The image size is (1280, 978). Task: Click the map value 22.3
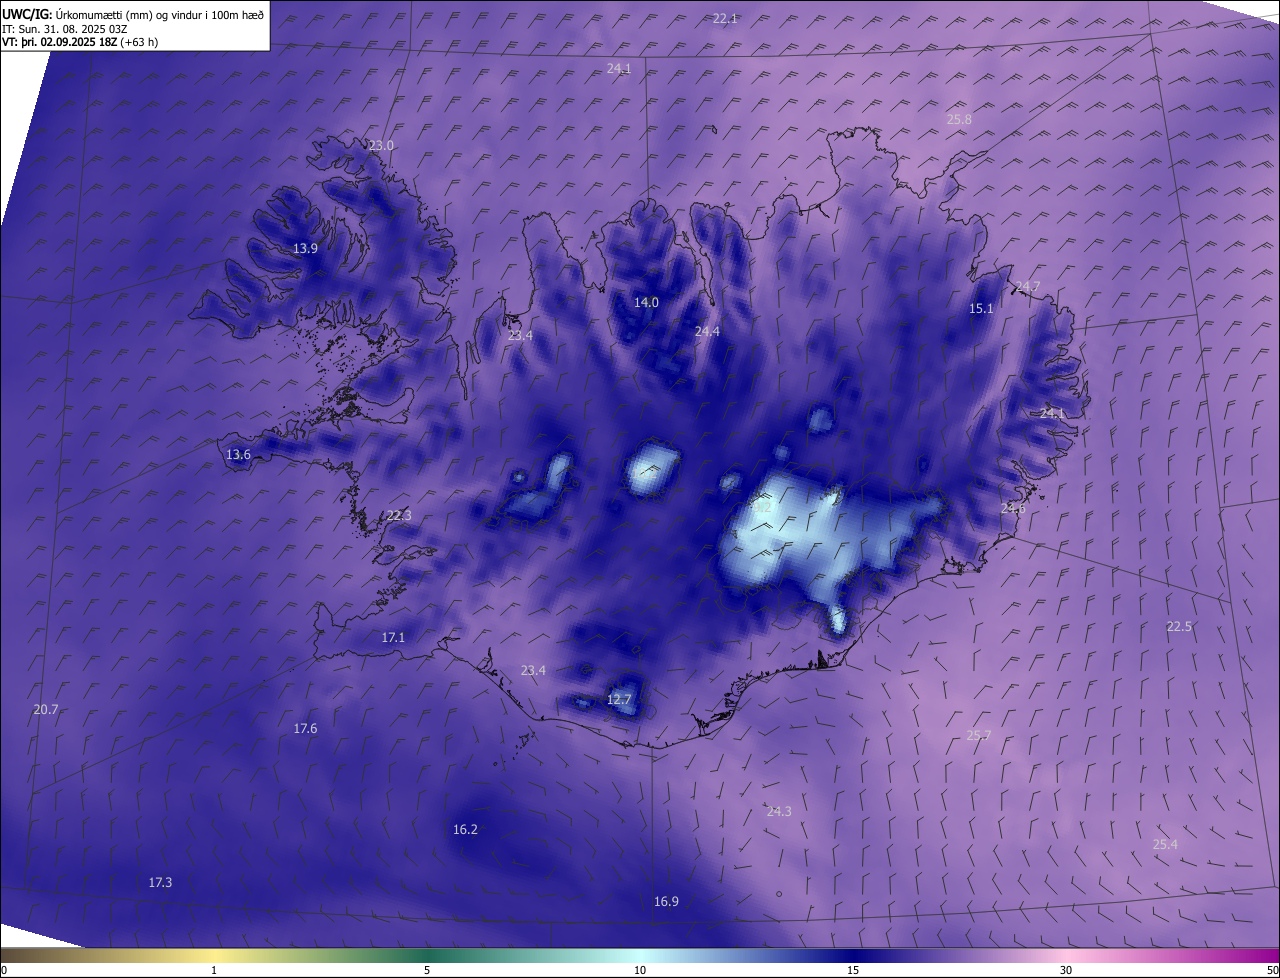pos(398,515)
